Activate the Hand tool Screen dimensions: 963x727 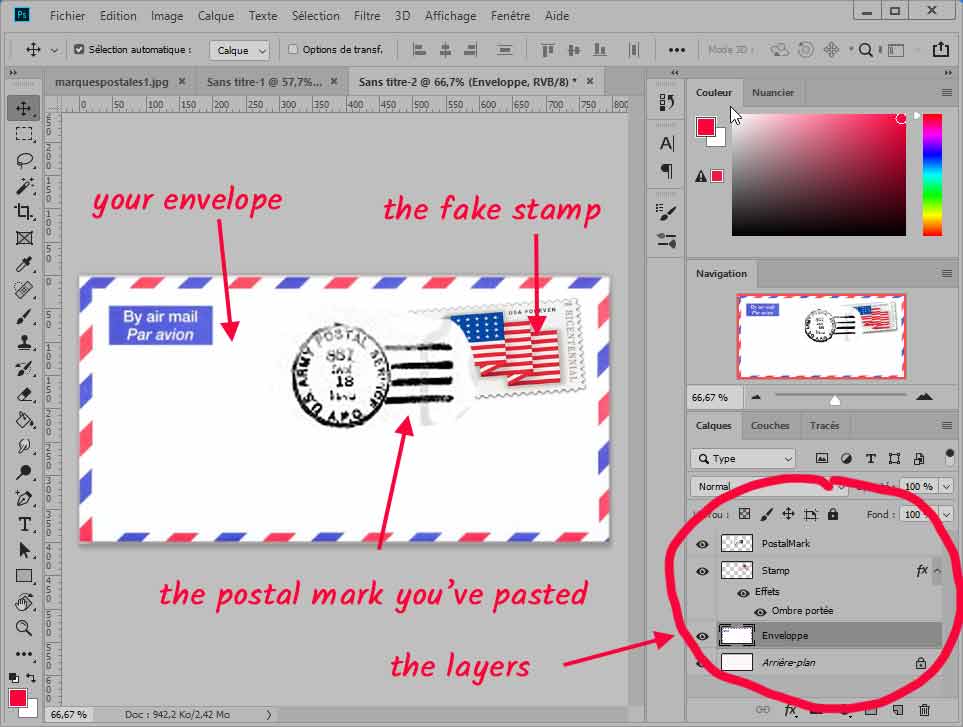[x=23, y=602]
